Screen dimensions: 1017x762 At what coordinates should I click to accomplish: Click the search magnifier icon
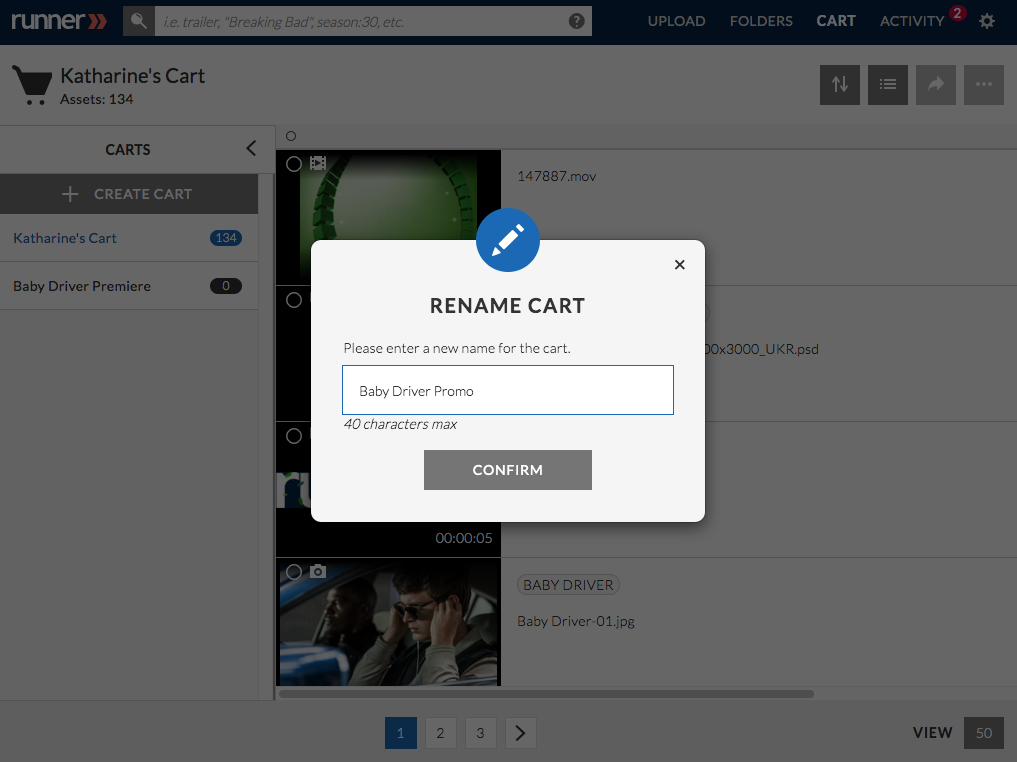(x=139, y=21)
